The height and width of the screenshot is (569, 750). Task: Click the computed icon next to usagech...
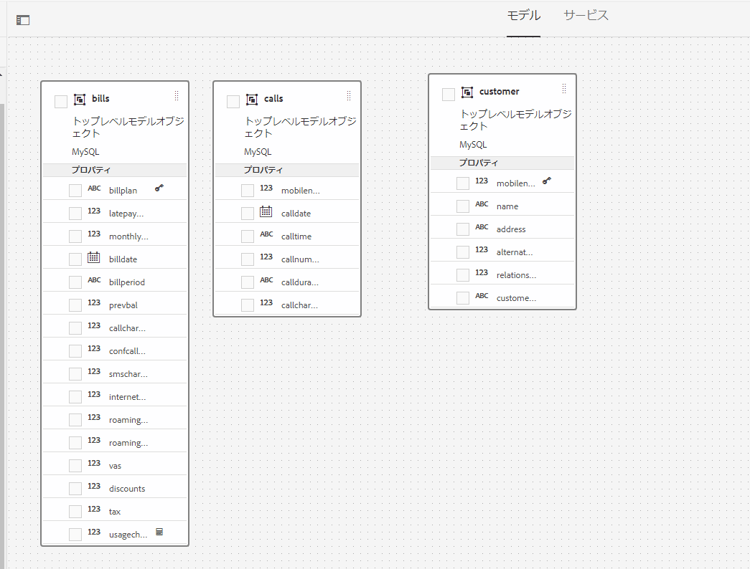[x=160, y=532]
